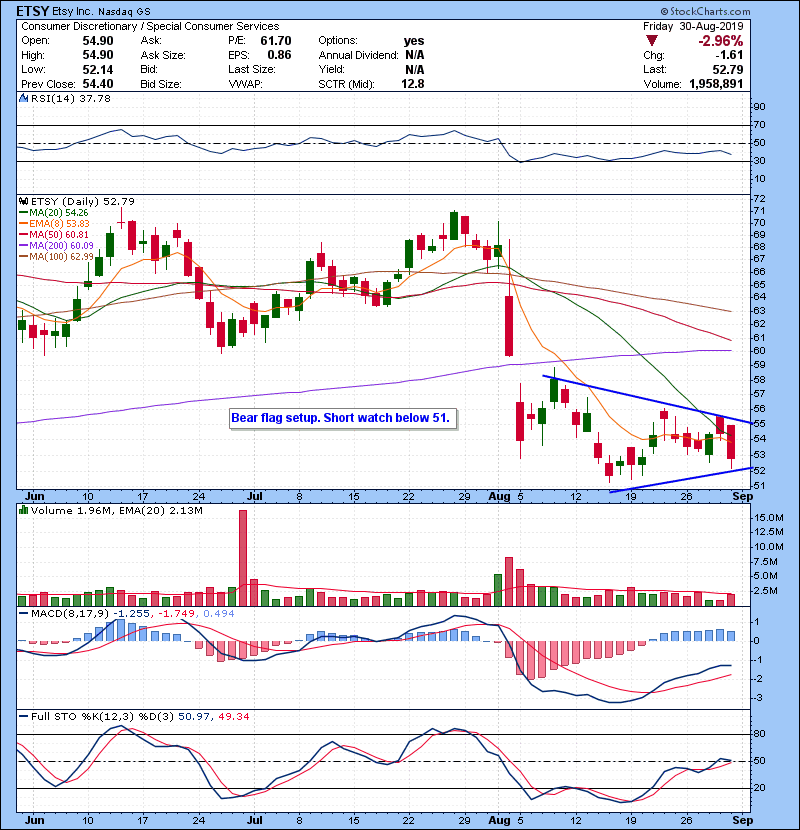Screen dimensions: 800x830
Task: Select the Low value 52.14
Action: [98, 70]
